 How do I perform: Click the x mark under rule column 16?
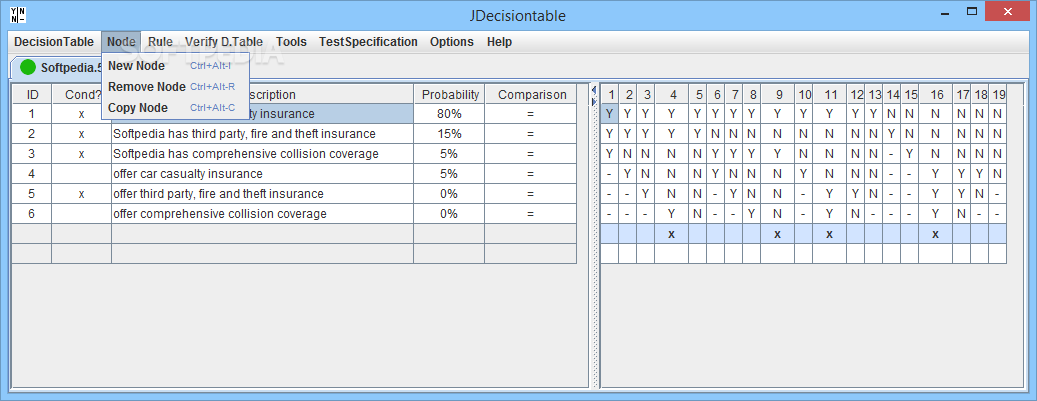[x=936, y=234]
